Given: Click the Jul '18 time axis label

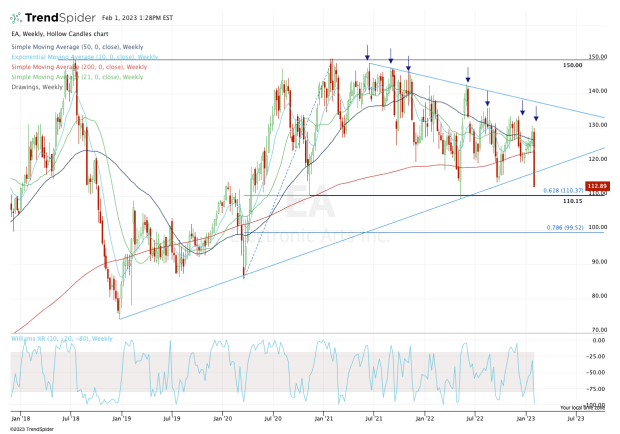Looking at the screenshot, I should click(71, 419).
